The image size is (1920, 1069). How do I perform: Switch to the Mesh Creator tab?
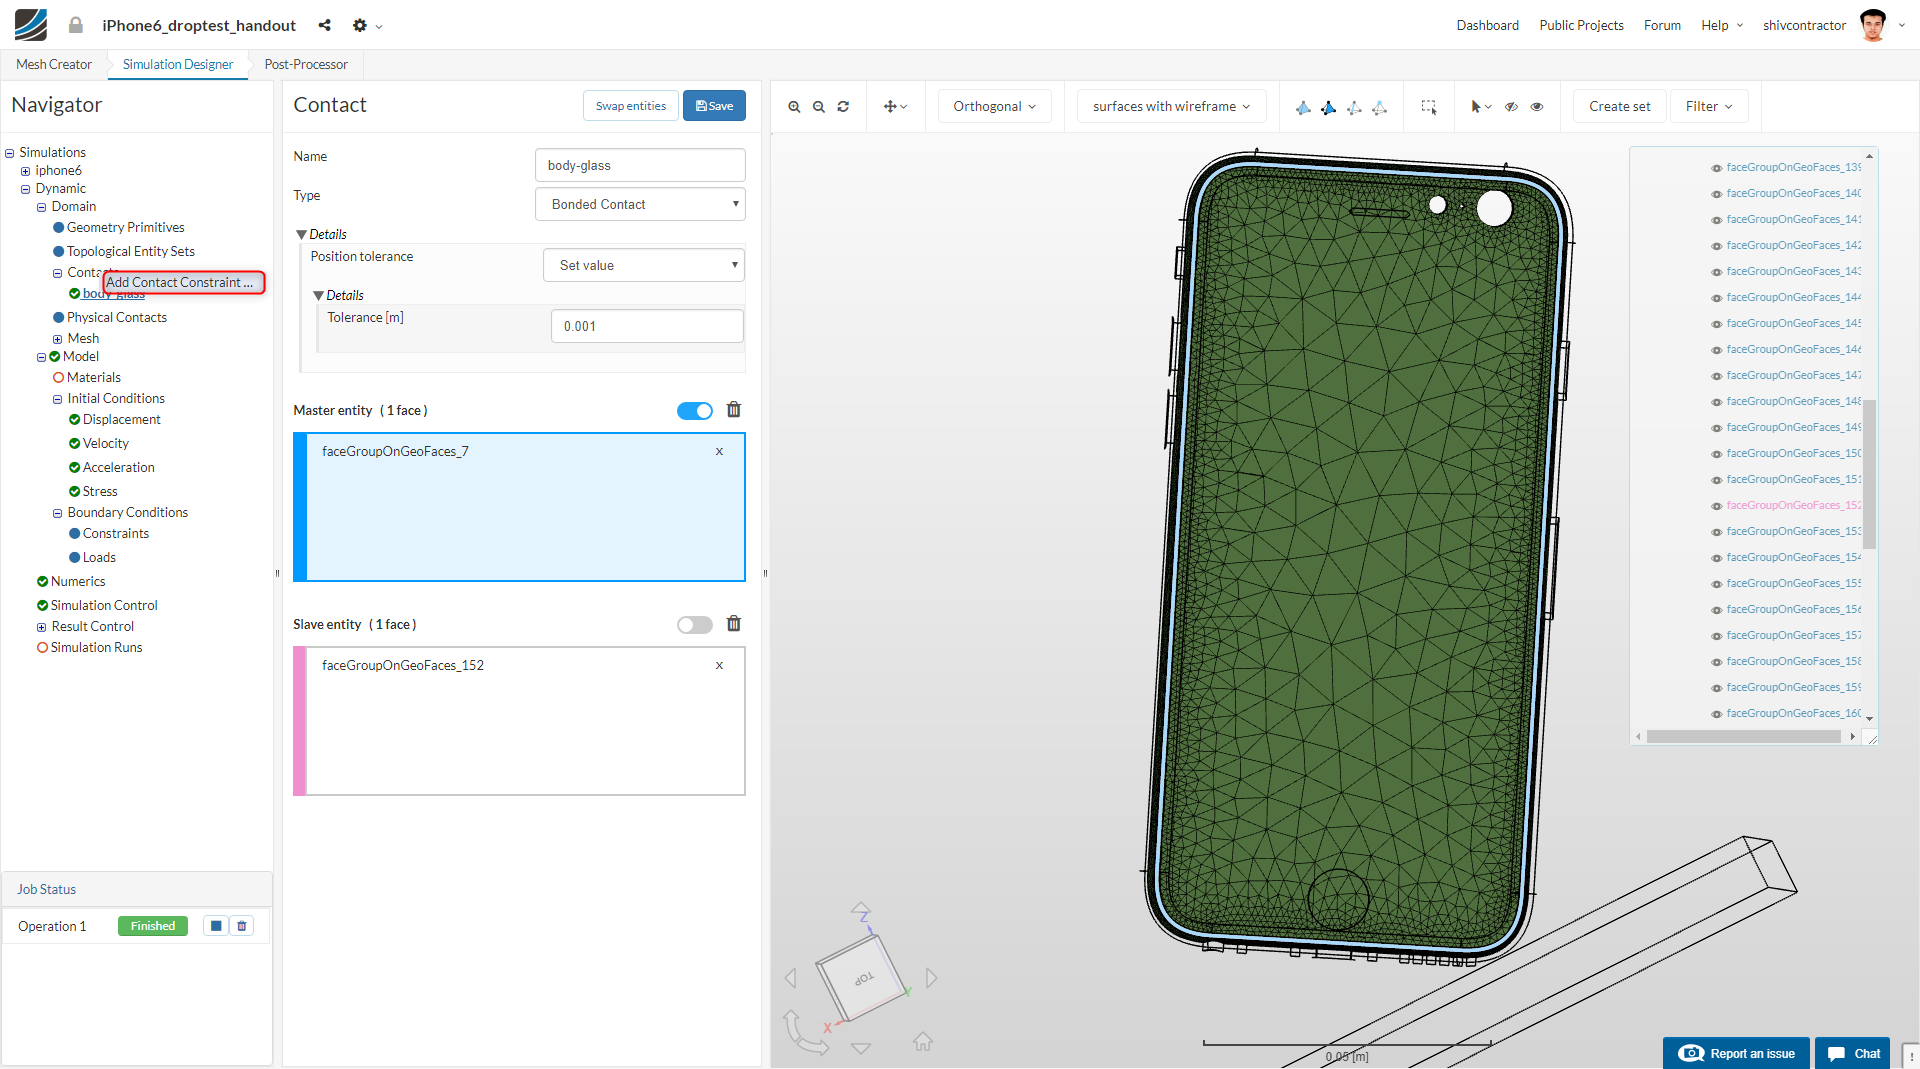click(x=54, y=64)
